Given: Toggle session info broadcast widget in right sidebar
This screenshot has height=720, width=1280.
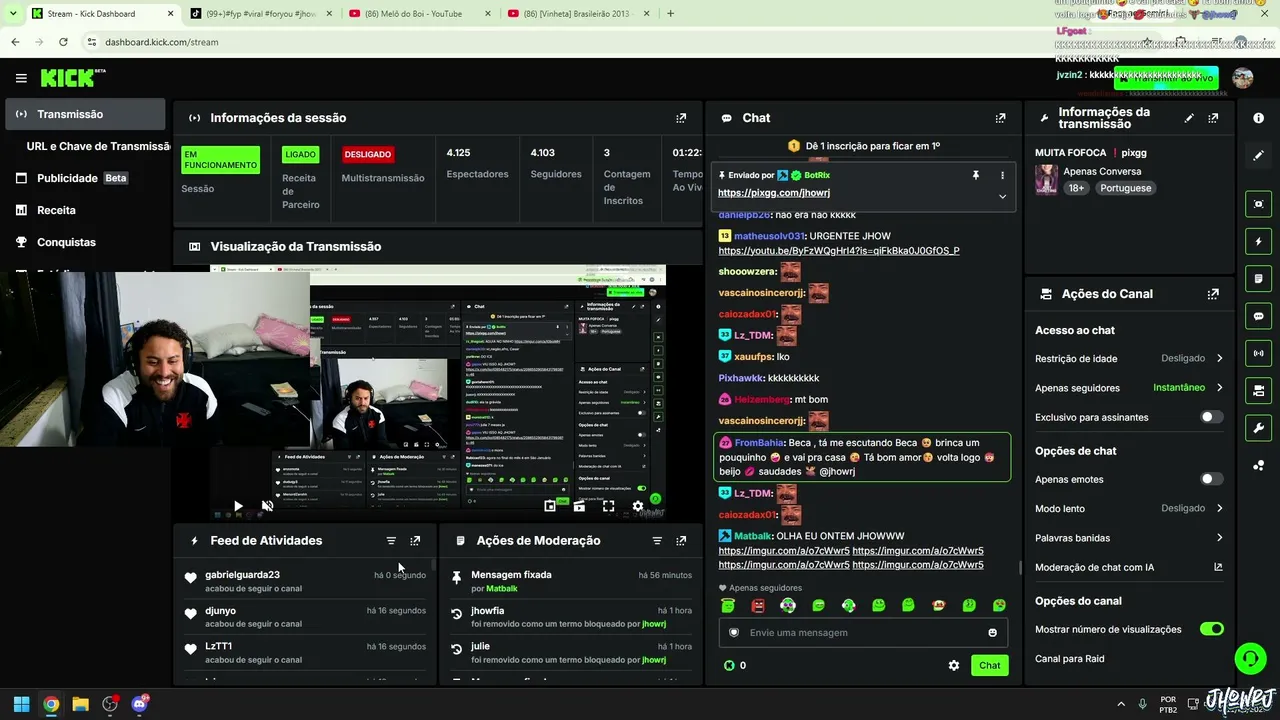Looking at the screenshot, I should coord(1259,353).
